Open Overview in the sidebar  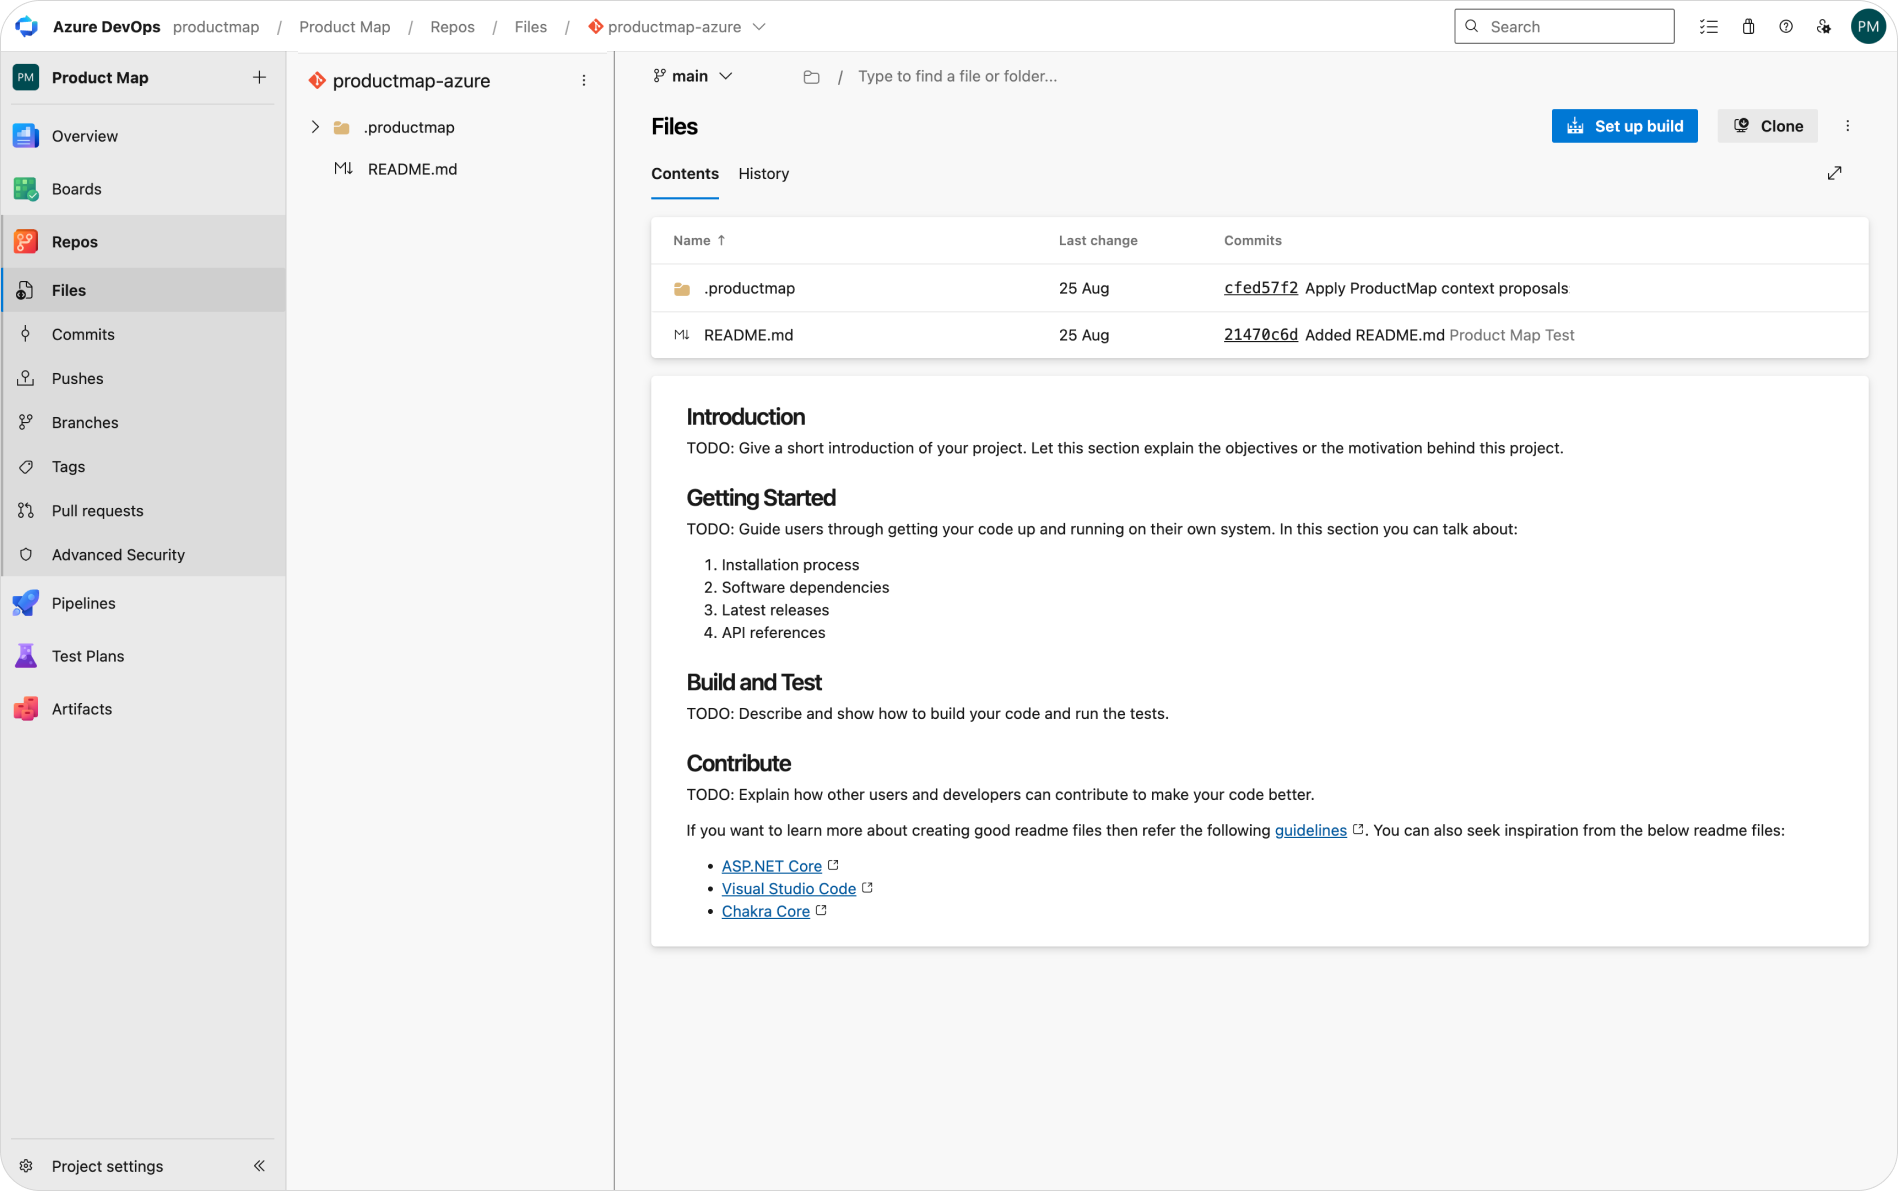(x=143, y=136)
